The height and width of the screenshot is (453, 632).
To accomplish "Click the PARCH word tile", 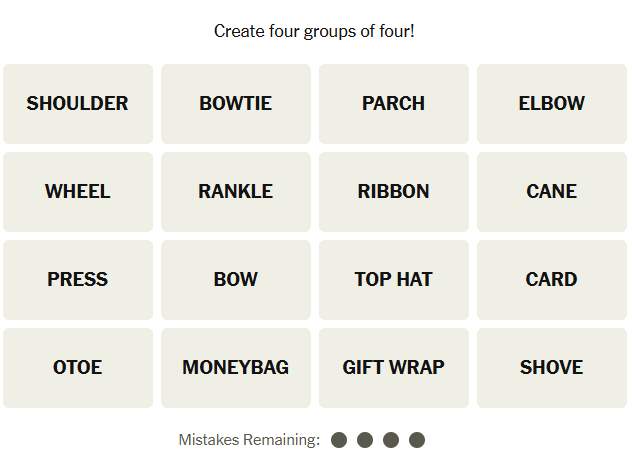I will (x=394, y=104).
